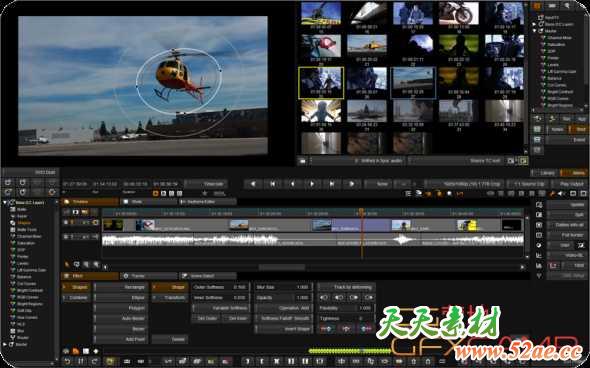
Task: Switch to the Slots tab
Action: coord(148,202)
